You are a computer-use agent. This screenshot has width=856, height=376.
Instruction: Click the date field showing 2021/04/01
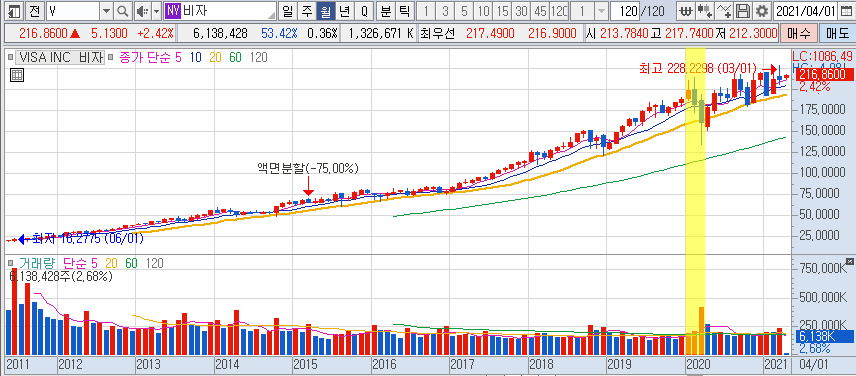(x=806, y=10)
